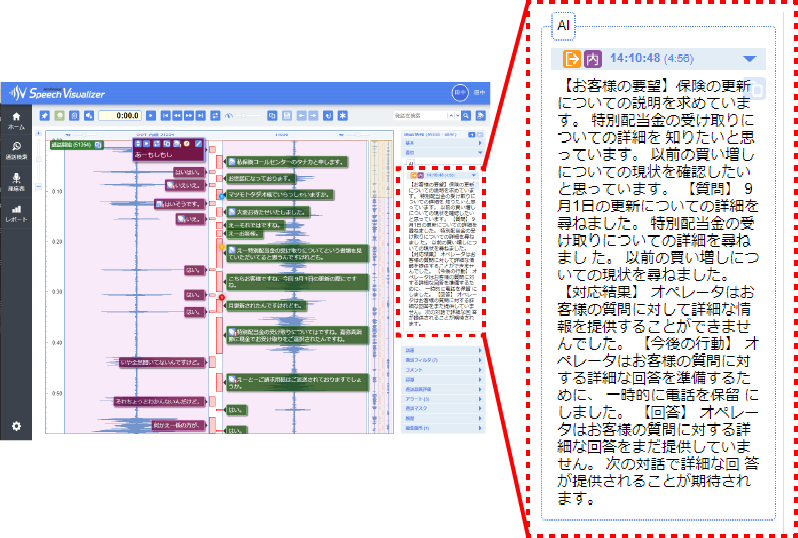Screen dimensions: 798x538
Task: Click the playback time field 0:00.0
Action: pos(120,116)
